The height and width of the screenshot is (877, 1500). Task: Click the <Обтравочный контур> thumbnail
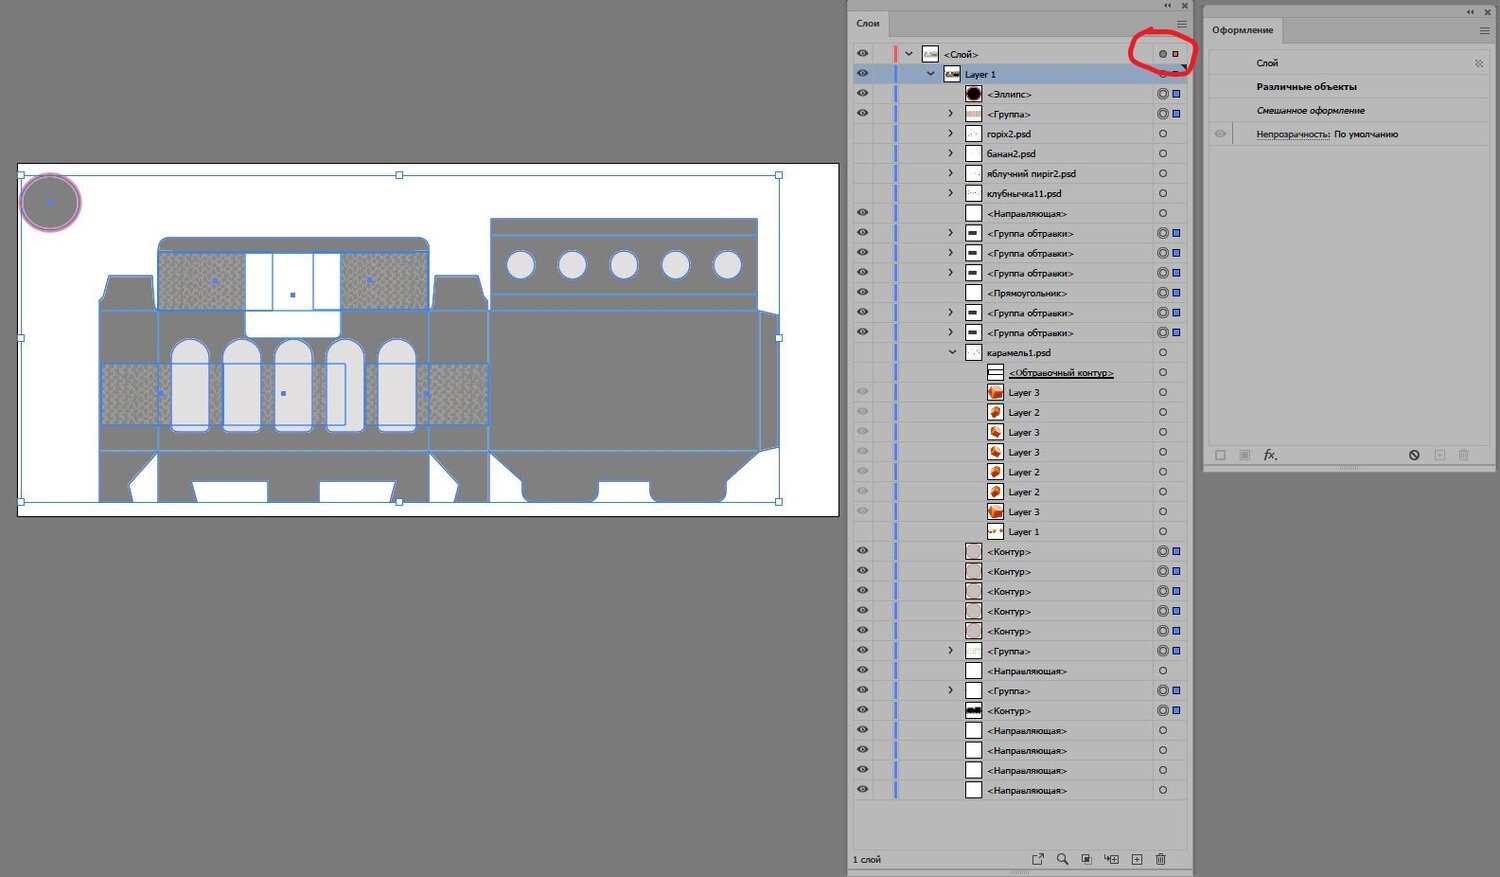[x=995, y=372]
